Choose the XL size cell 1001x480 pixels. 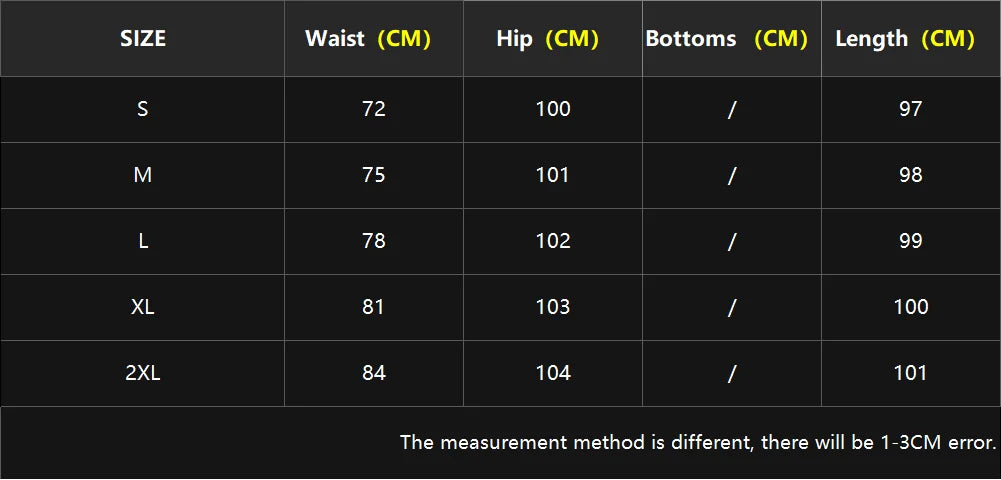coord(142,307)
